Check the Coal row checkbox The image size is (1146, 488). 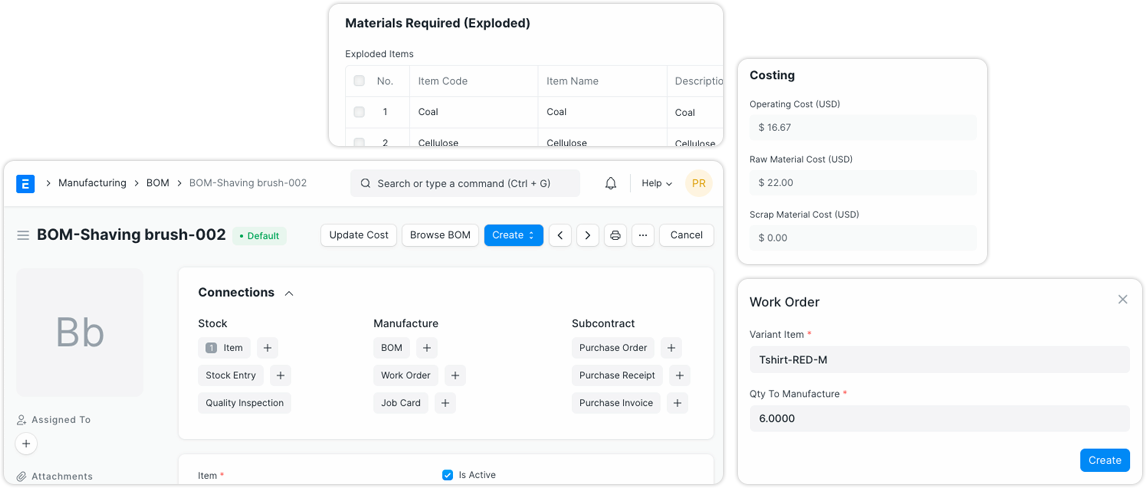359,112
